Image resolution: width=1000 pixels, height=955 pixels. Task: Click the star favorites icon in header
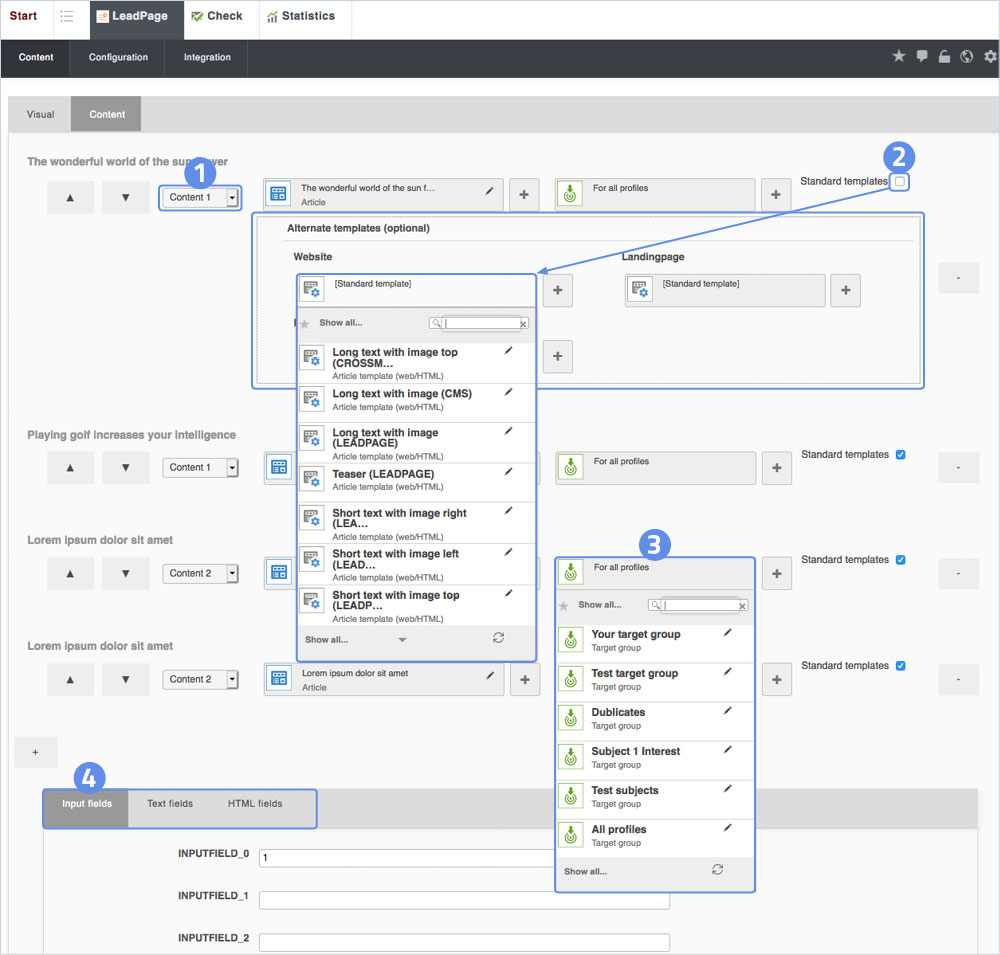tap(898, 57)
